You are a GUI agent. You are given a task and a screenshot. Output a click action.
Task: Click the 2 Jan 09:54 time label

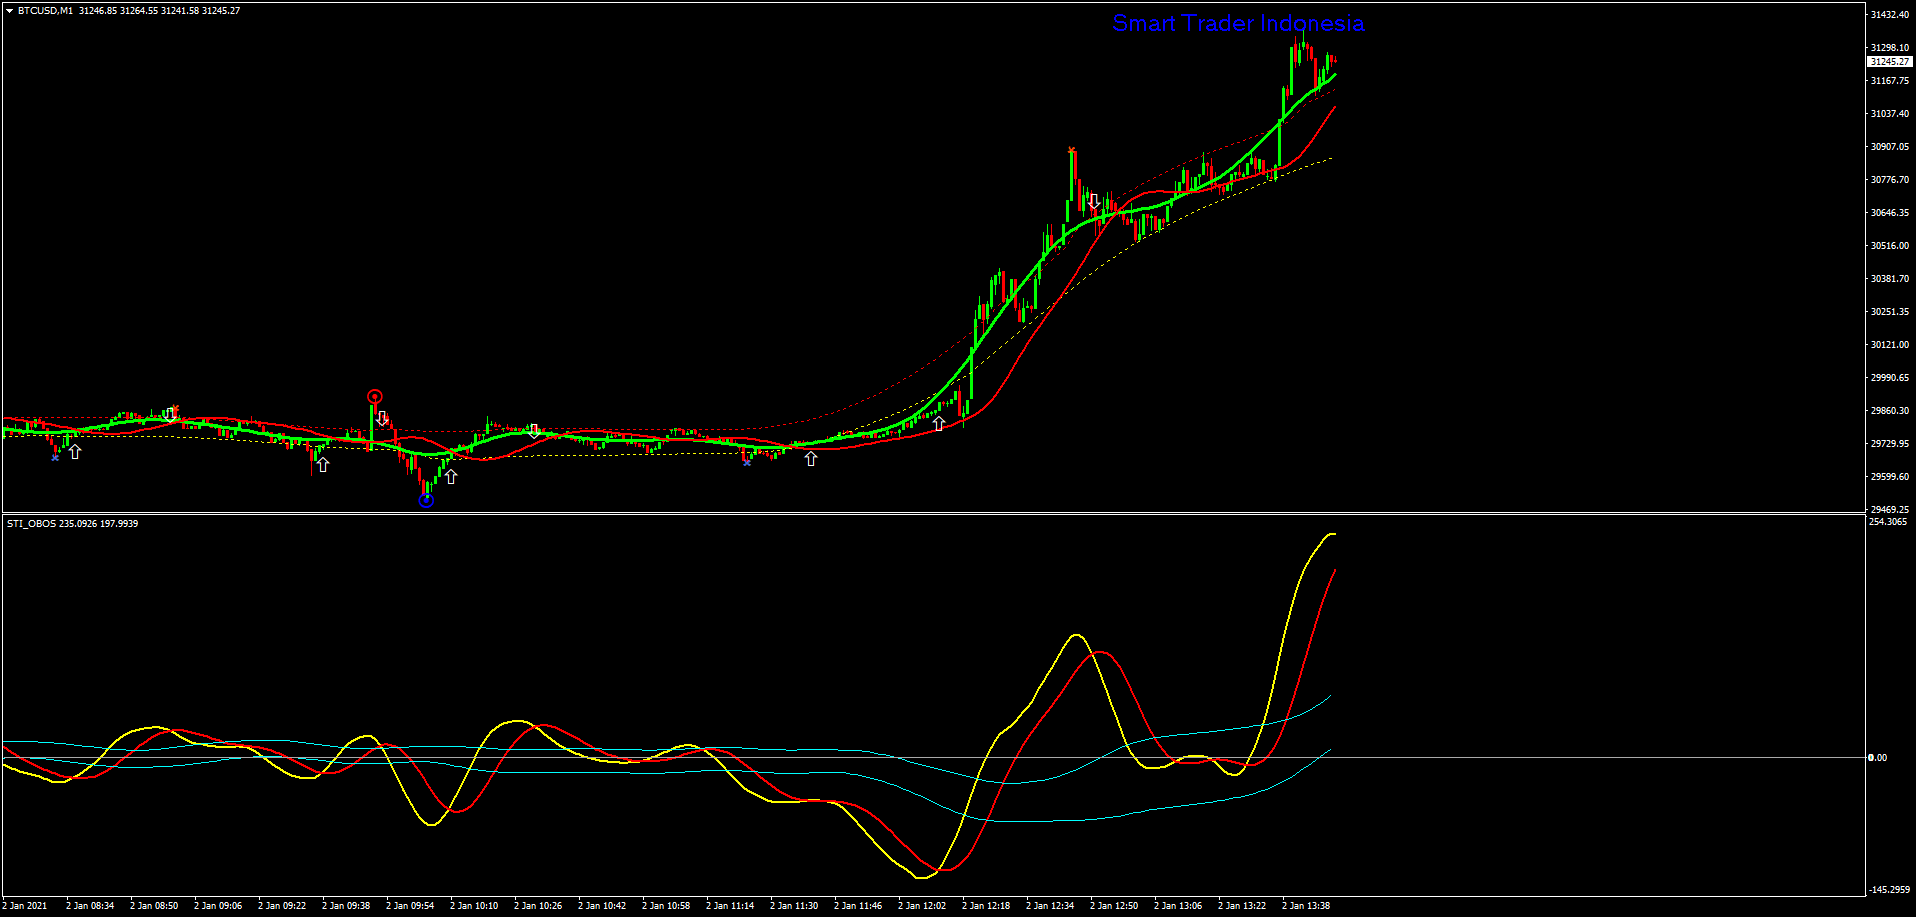(410, 906)
